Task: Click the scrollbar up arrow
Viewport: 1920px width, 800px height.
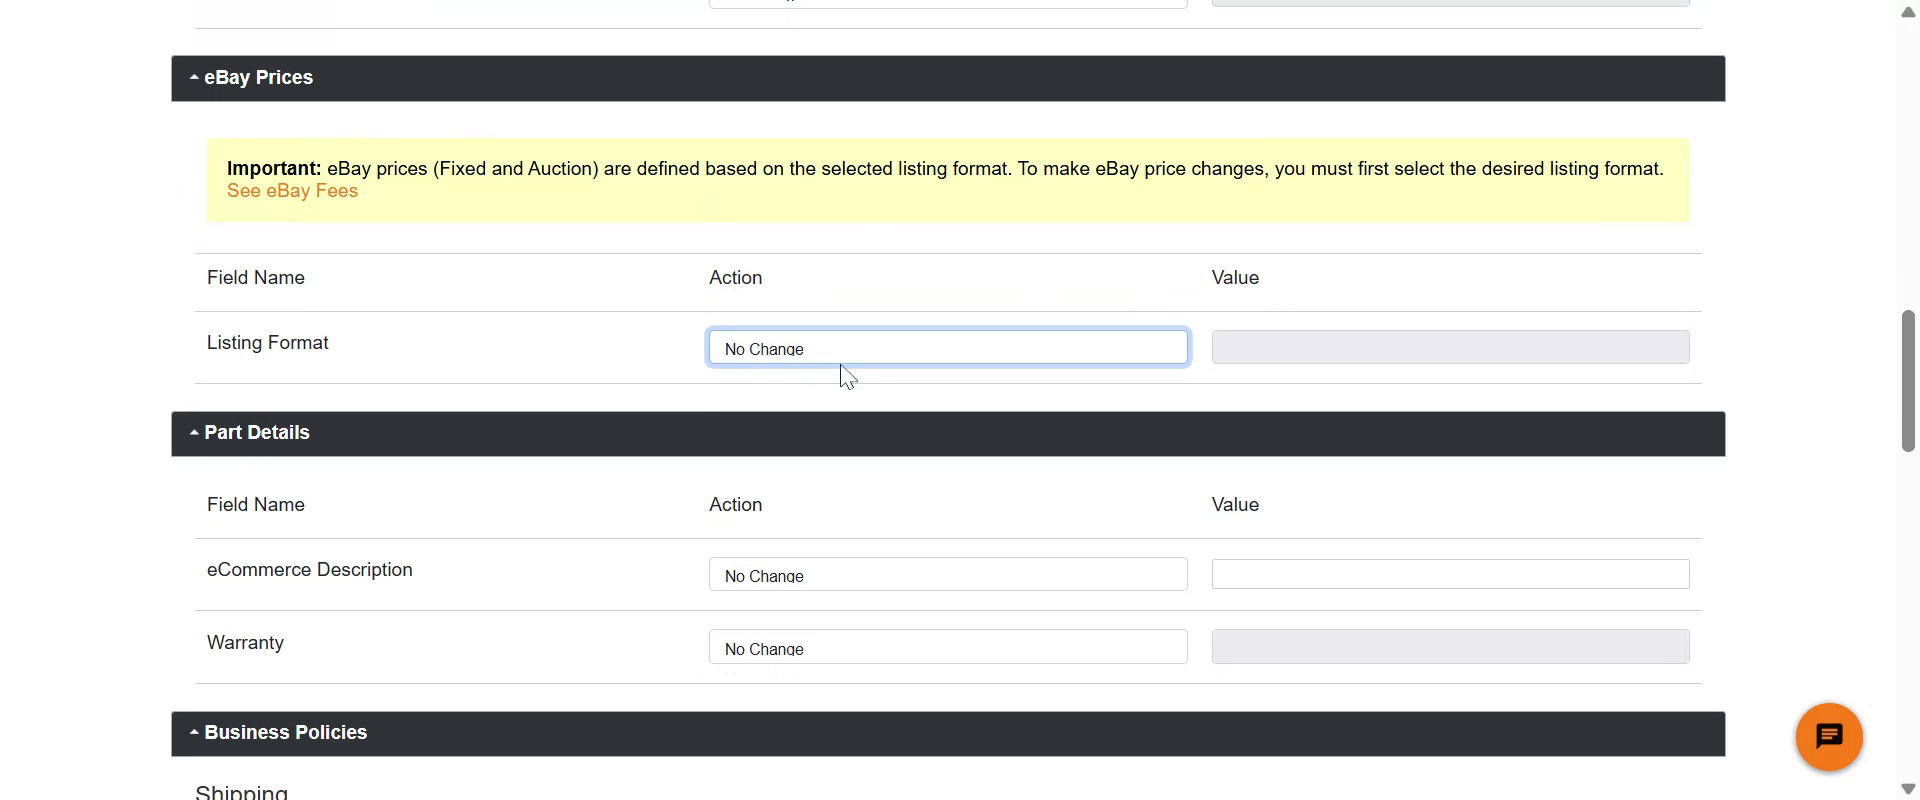Action: click(x=1907, y=12)
